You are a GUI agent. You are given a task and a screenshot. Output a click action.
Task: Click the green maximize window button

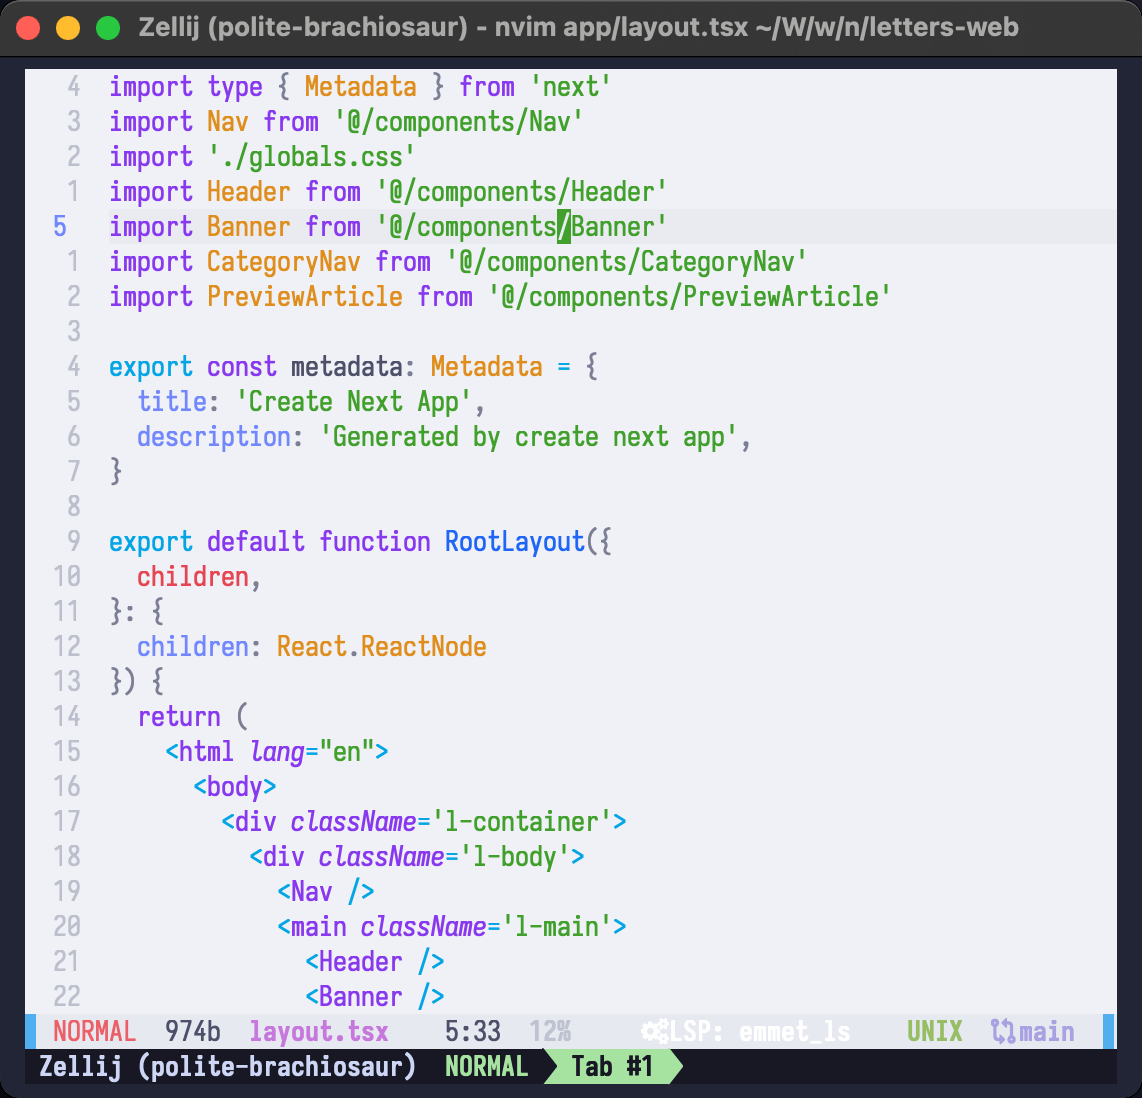(x=107, y=27)
